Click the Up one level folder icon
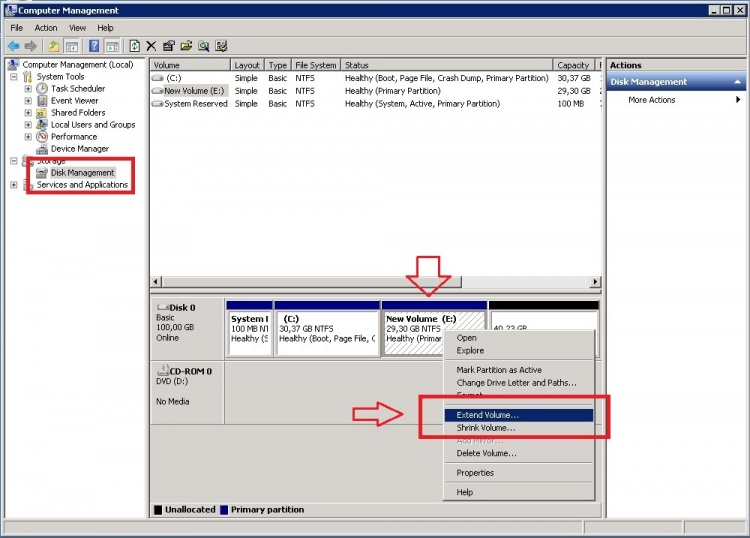The width and height of the screenshot is (750, 538). (x=54, y=46)
